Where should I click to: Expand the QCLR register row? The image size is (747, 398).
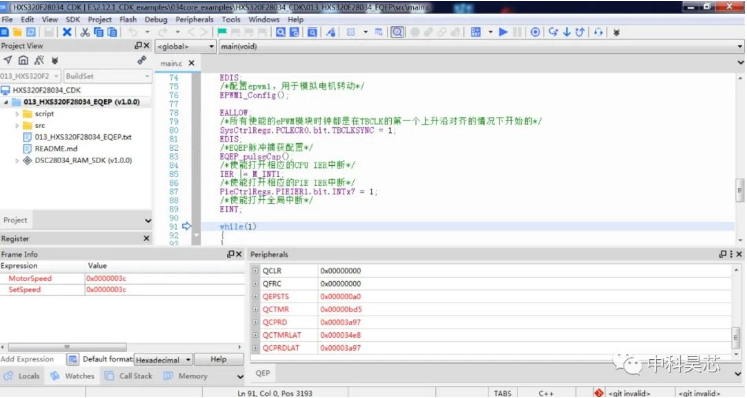[256, 271]
